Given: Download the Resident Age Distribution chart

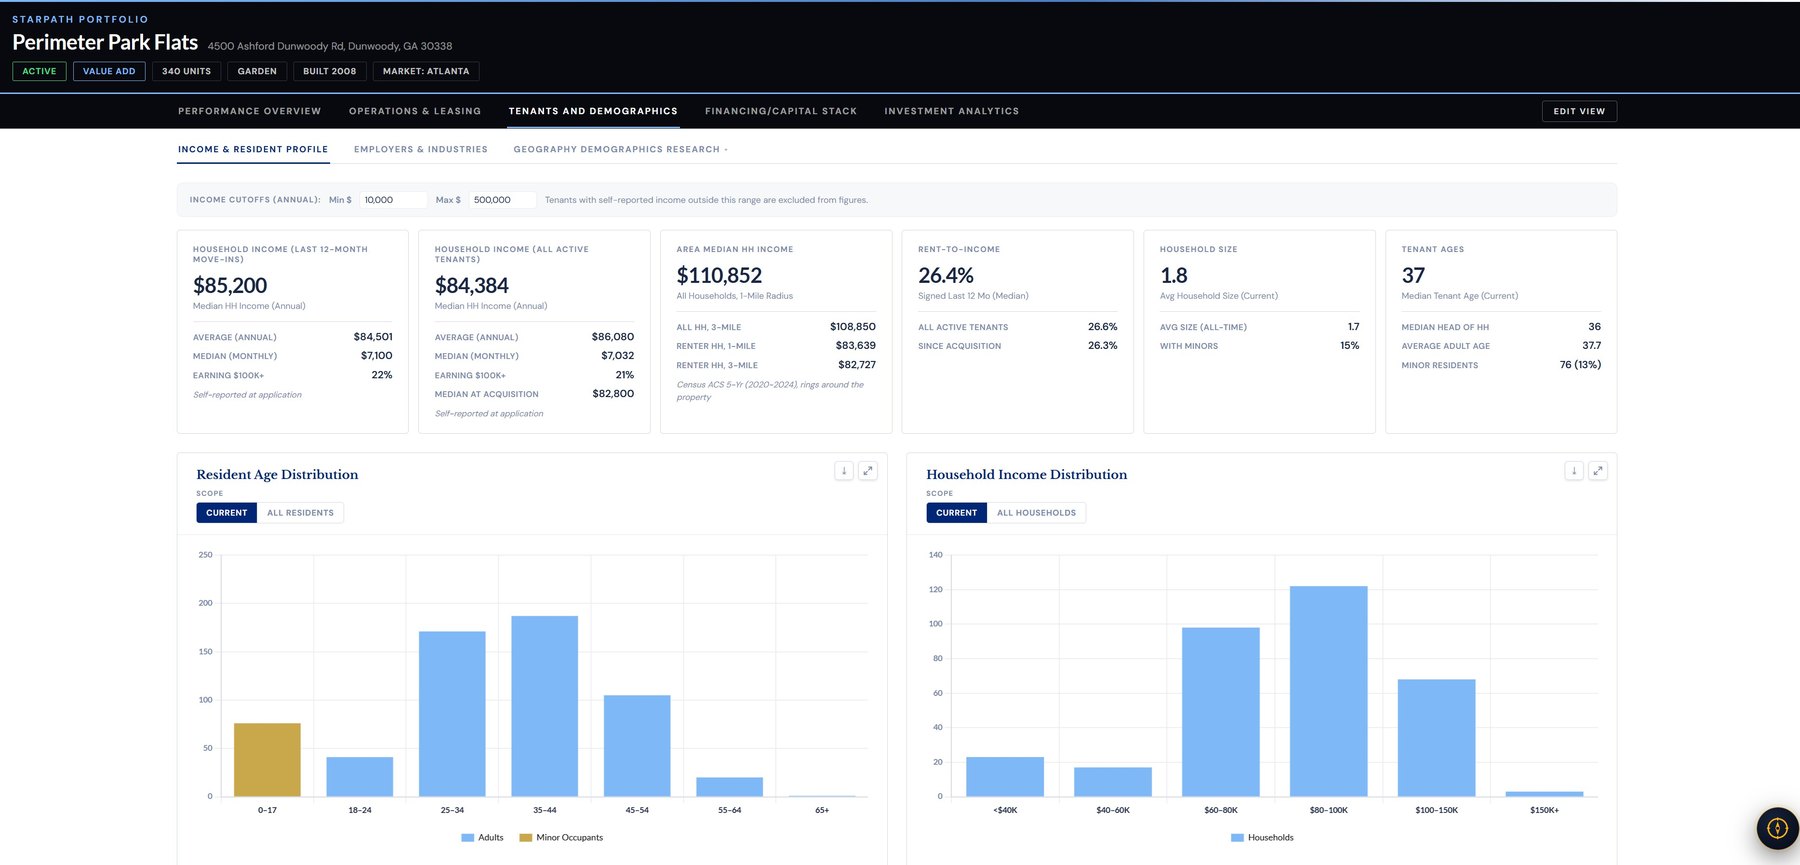Looking at the screenshot, I should coord(844,471).
